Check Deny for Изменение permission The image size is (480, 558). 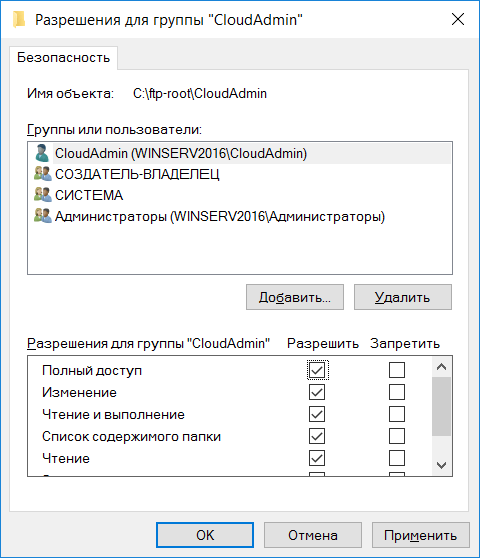tap(397, 392)
